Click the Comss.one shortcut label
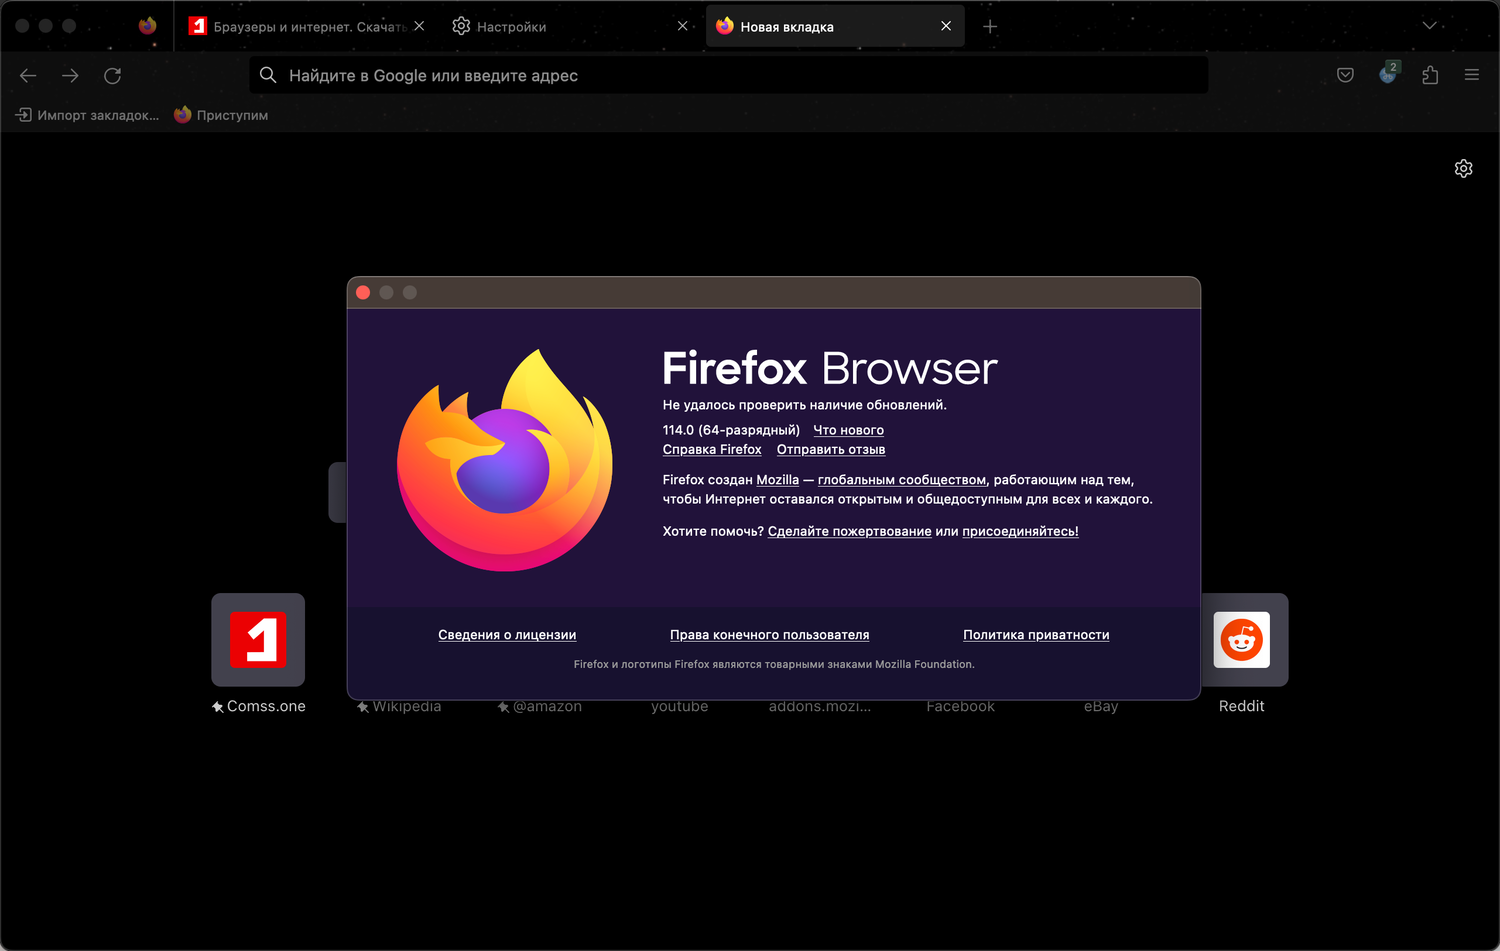The image size is (1500, 951). pos(266,706)
